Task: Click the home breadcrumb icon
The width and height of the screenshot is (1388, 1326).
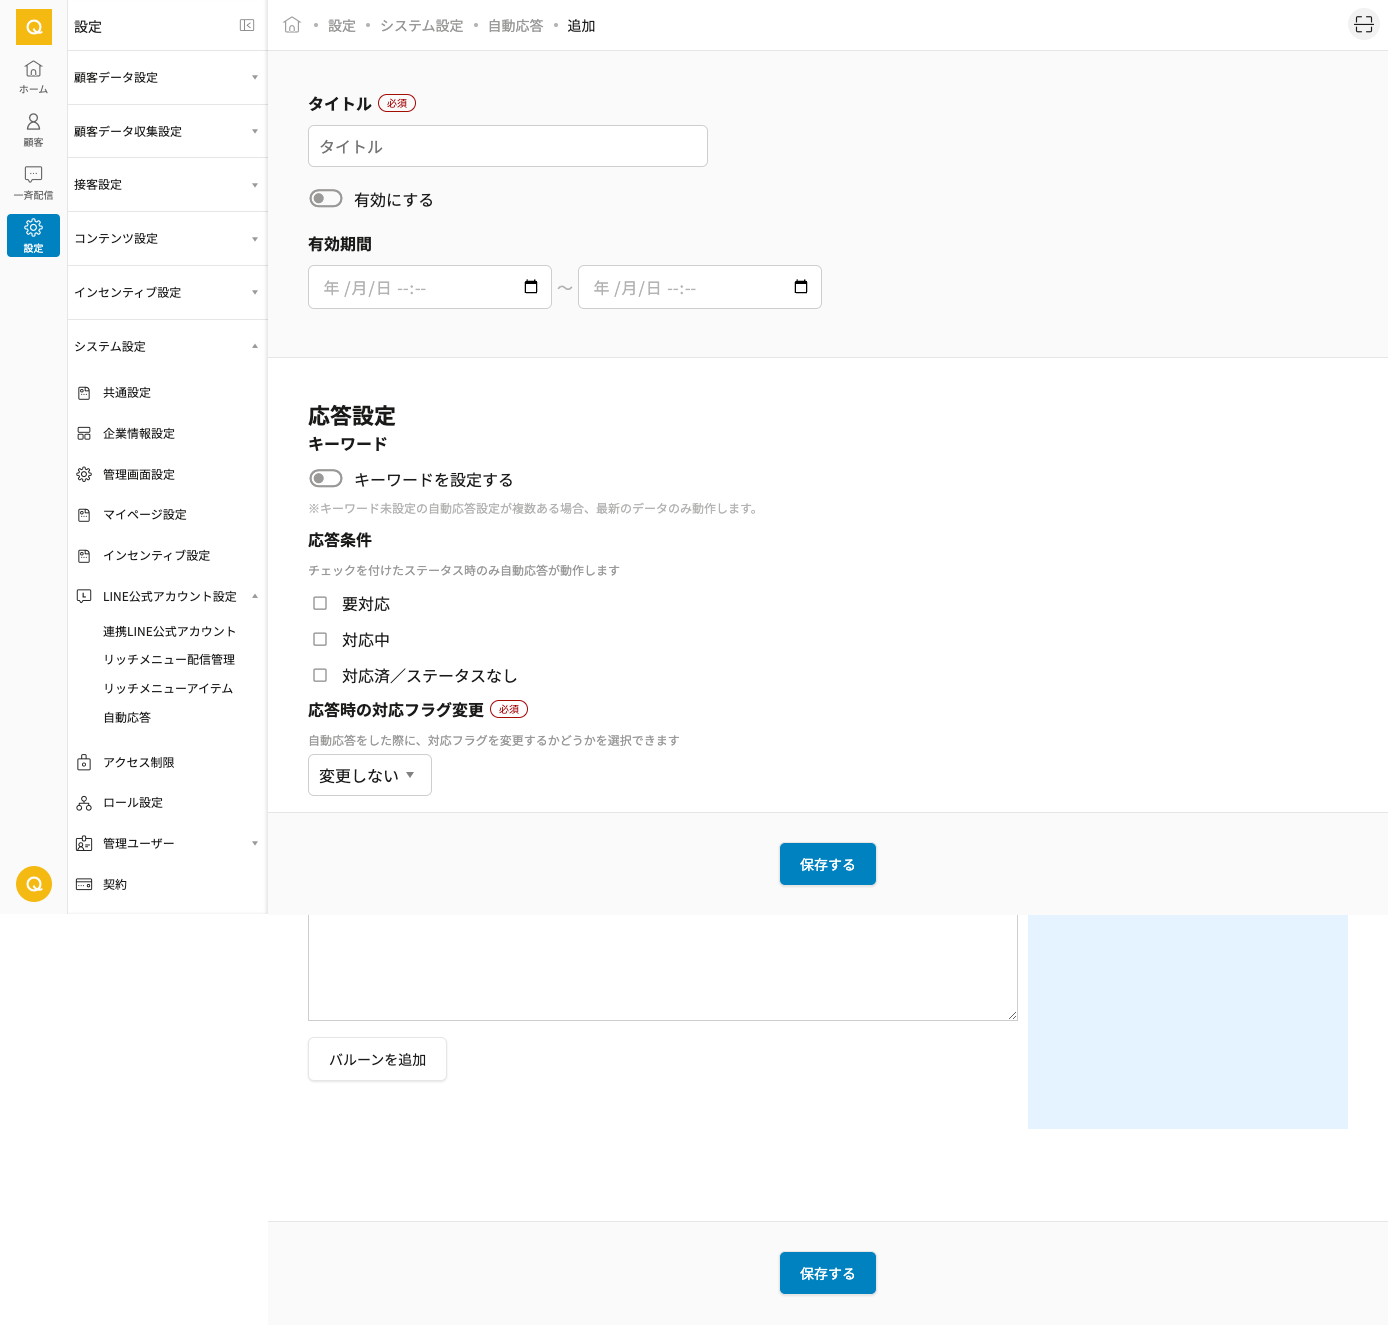Action: (292, 26)
